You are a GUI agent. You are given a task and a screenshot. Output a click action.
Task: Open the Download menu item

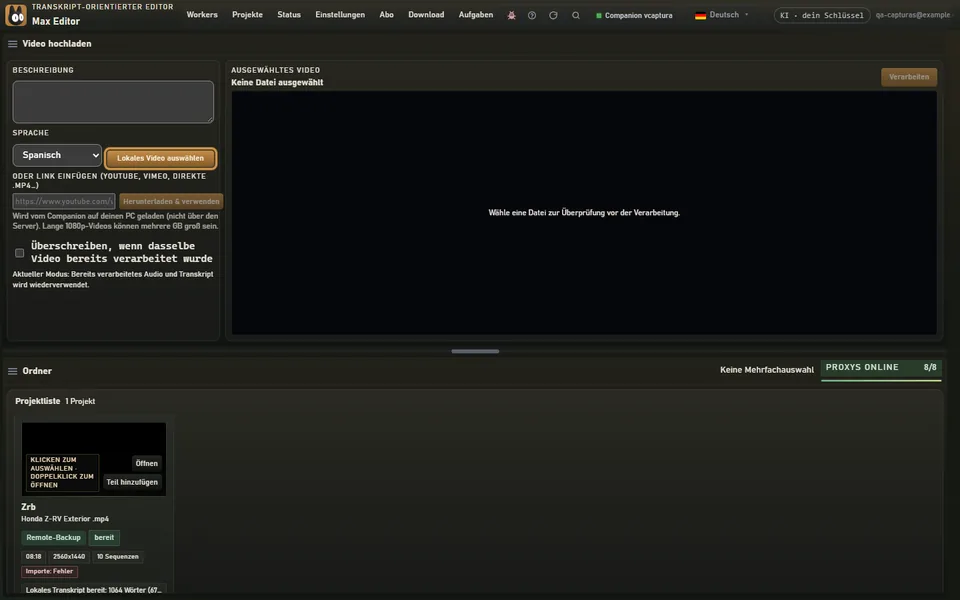(426, 15)
